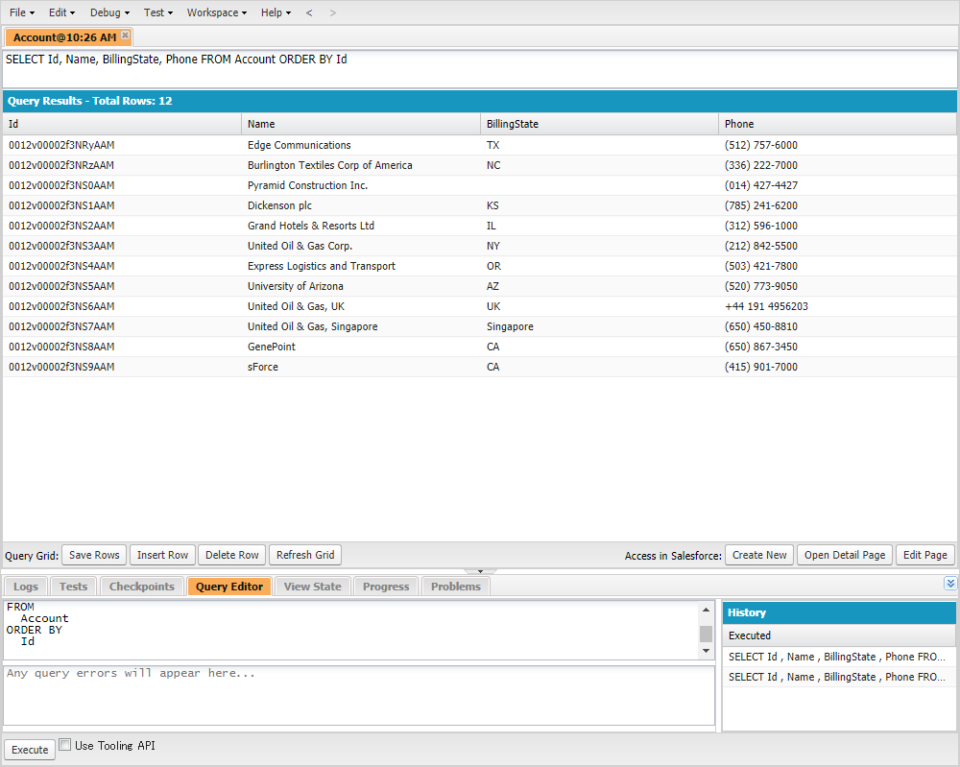
Task: Select the Burlington Textiles Corp of America cell
Action: pos(361,165)
